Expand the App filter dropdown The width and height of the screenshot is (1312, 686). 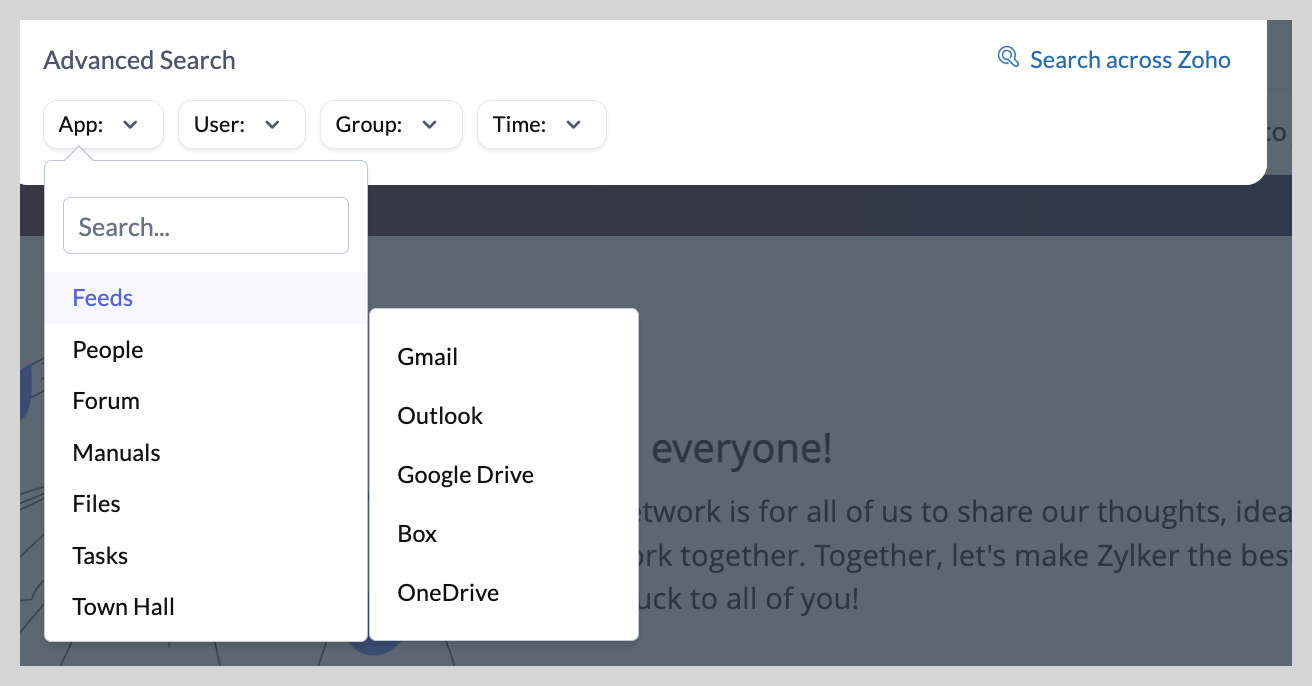click(x=103, y=125)
